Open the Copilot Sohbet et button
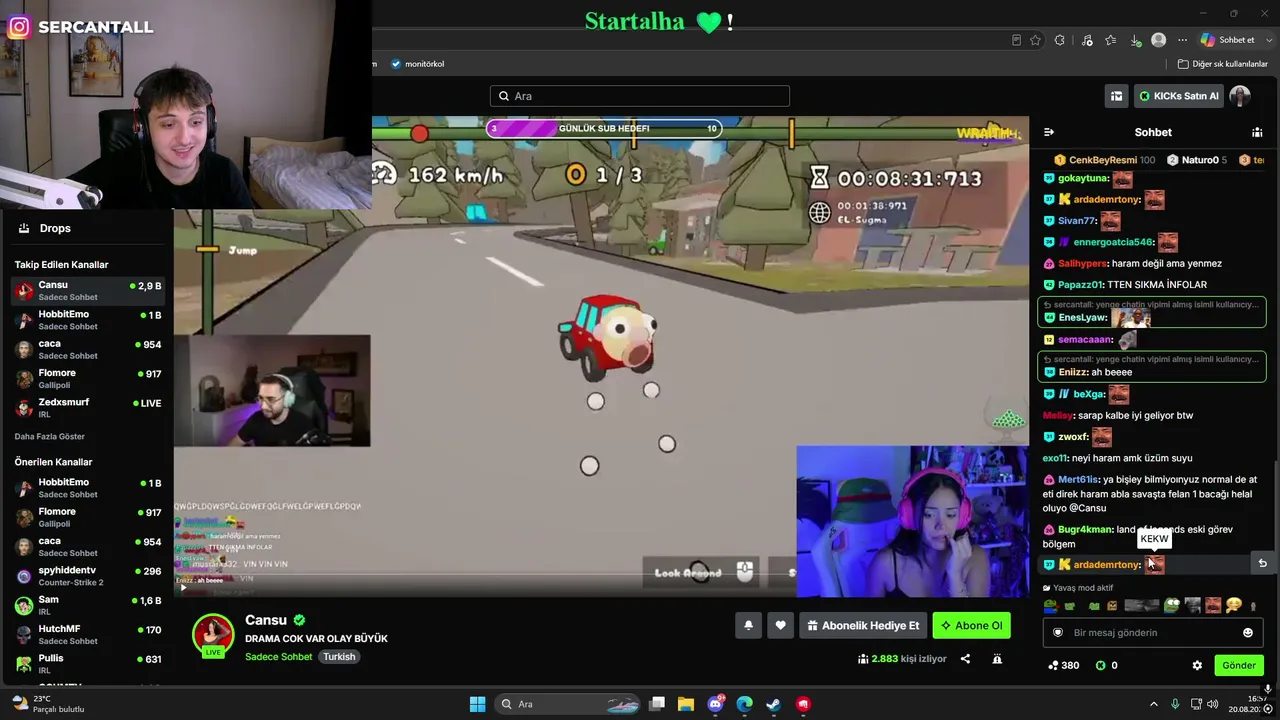Image resolution: width=1280 pixels, height=720 pixels. point(1227,40)
